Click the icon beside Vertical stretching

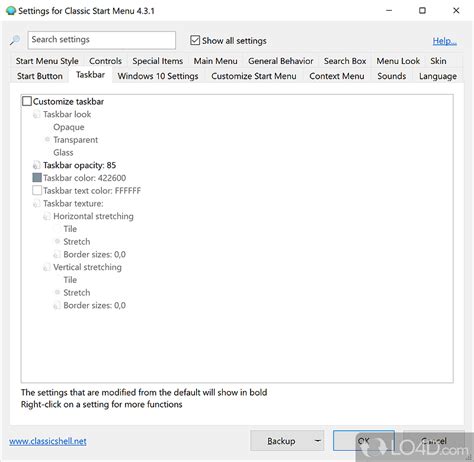click(47, 267)
